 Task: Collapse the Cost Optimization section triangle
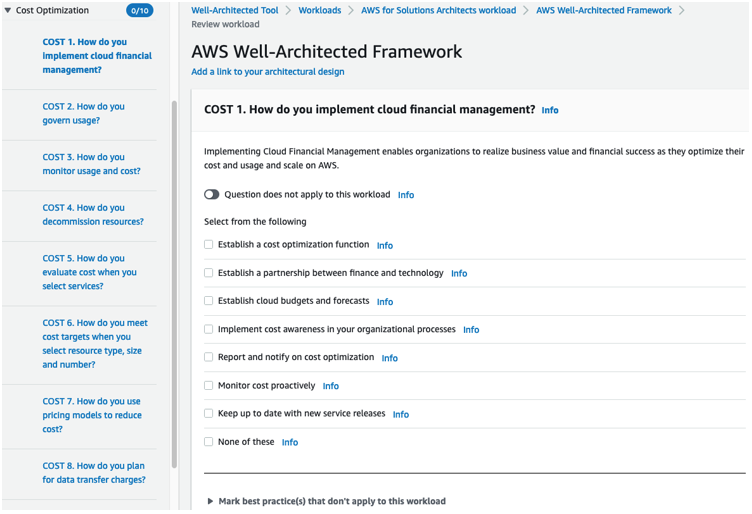(8, 10)
